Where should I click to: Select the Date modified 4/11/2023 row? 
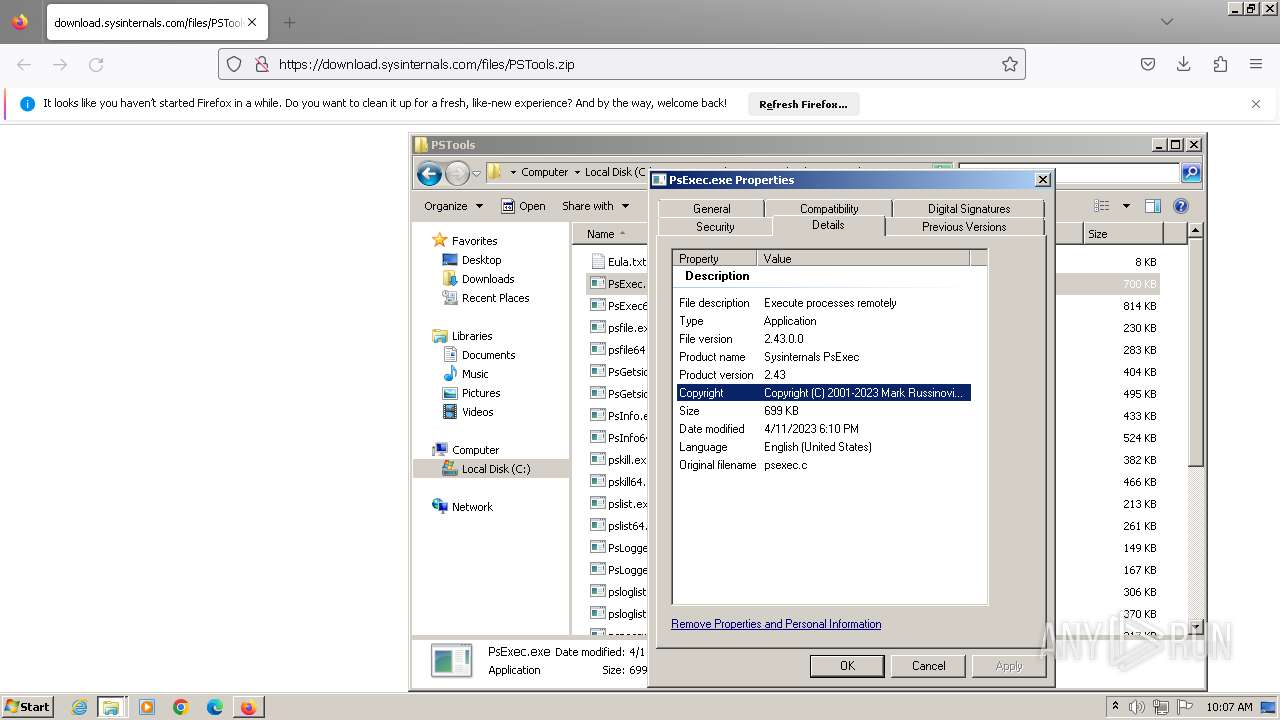tap(823, 429)
